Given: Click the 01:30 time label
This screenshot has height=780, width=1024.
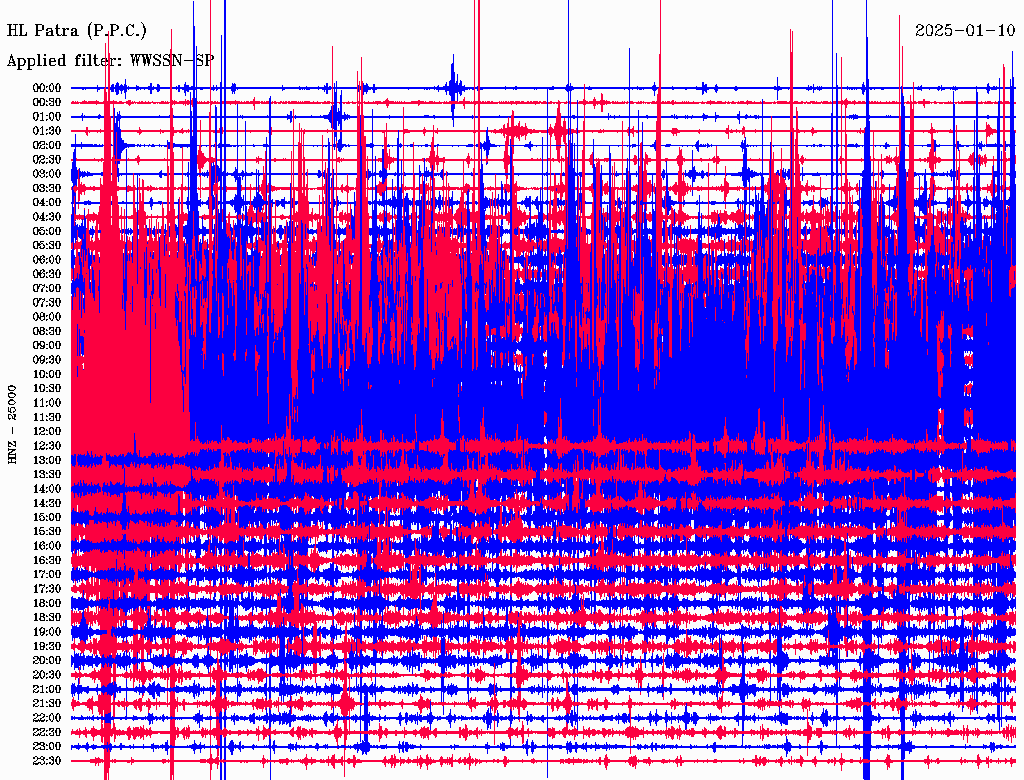Looking at the screenshot, I should click(x=47, y=131).
